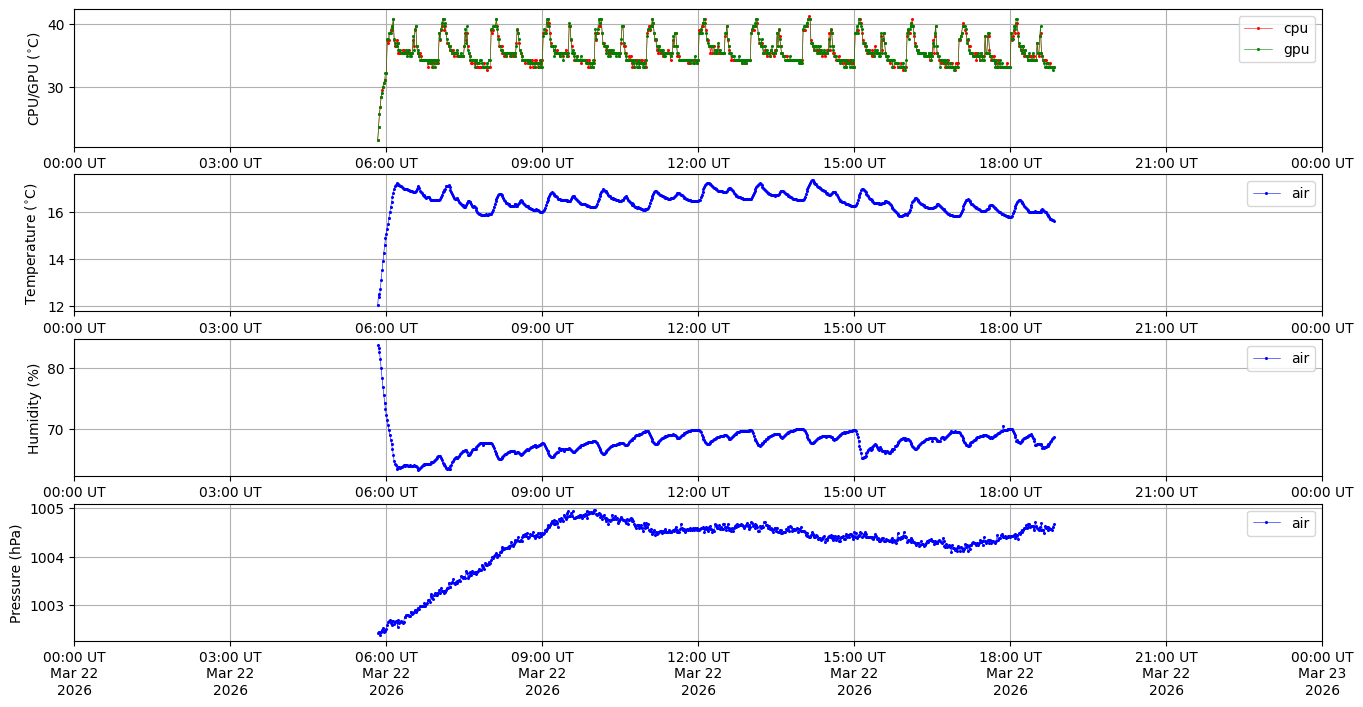The height and width of the screenshot is (707, 1363).
Task: Click the 1005 tick on Pressure axis
Action: [49, 509]
